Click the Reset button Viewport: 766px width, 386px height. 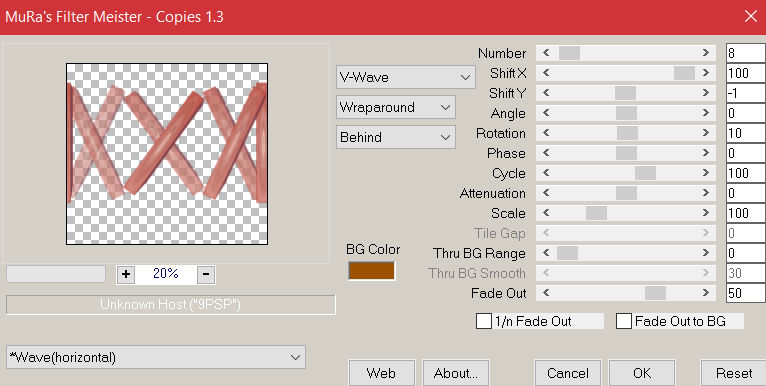point(733,373)
